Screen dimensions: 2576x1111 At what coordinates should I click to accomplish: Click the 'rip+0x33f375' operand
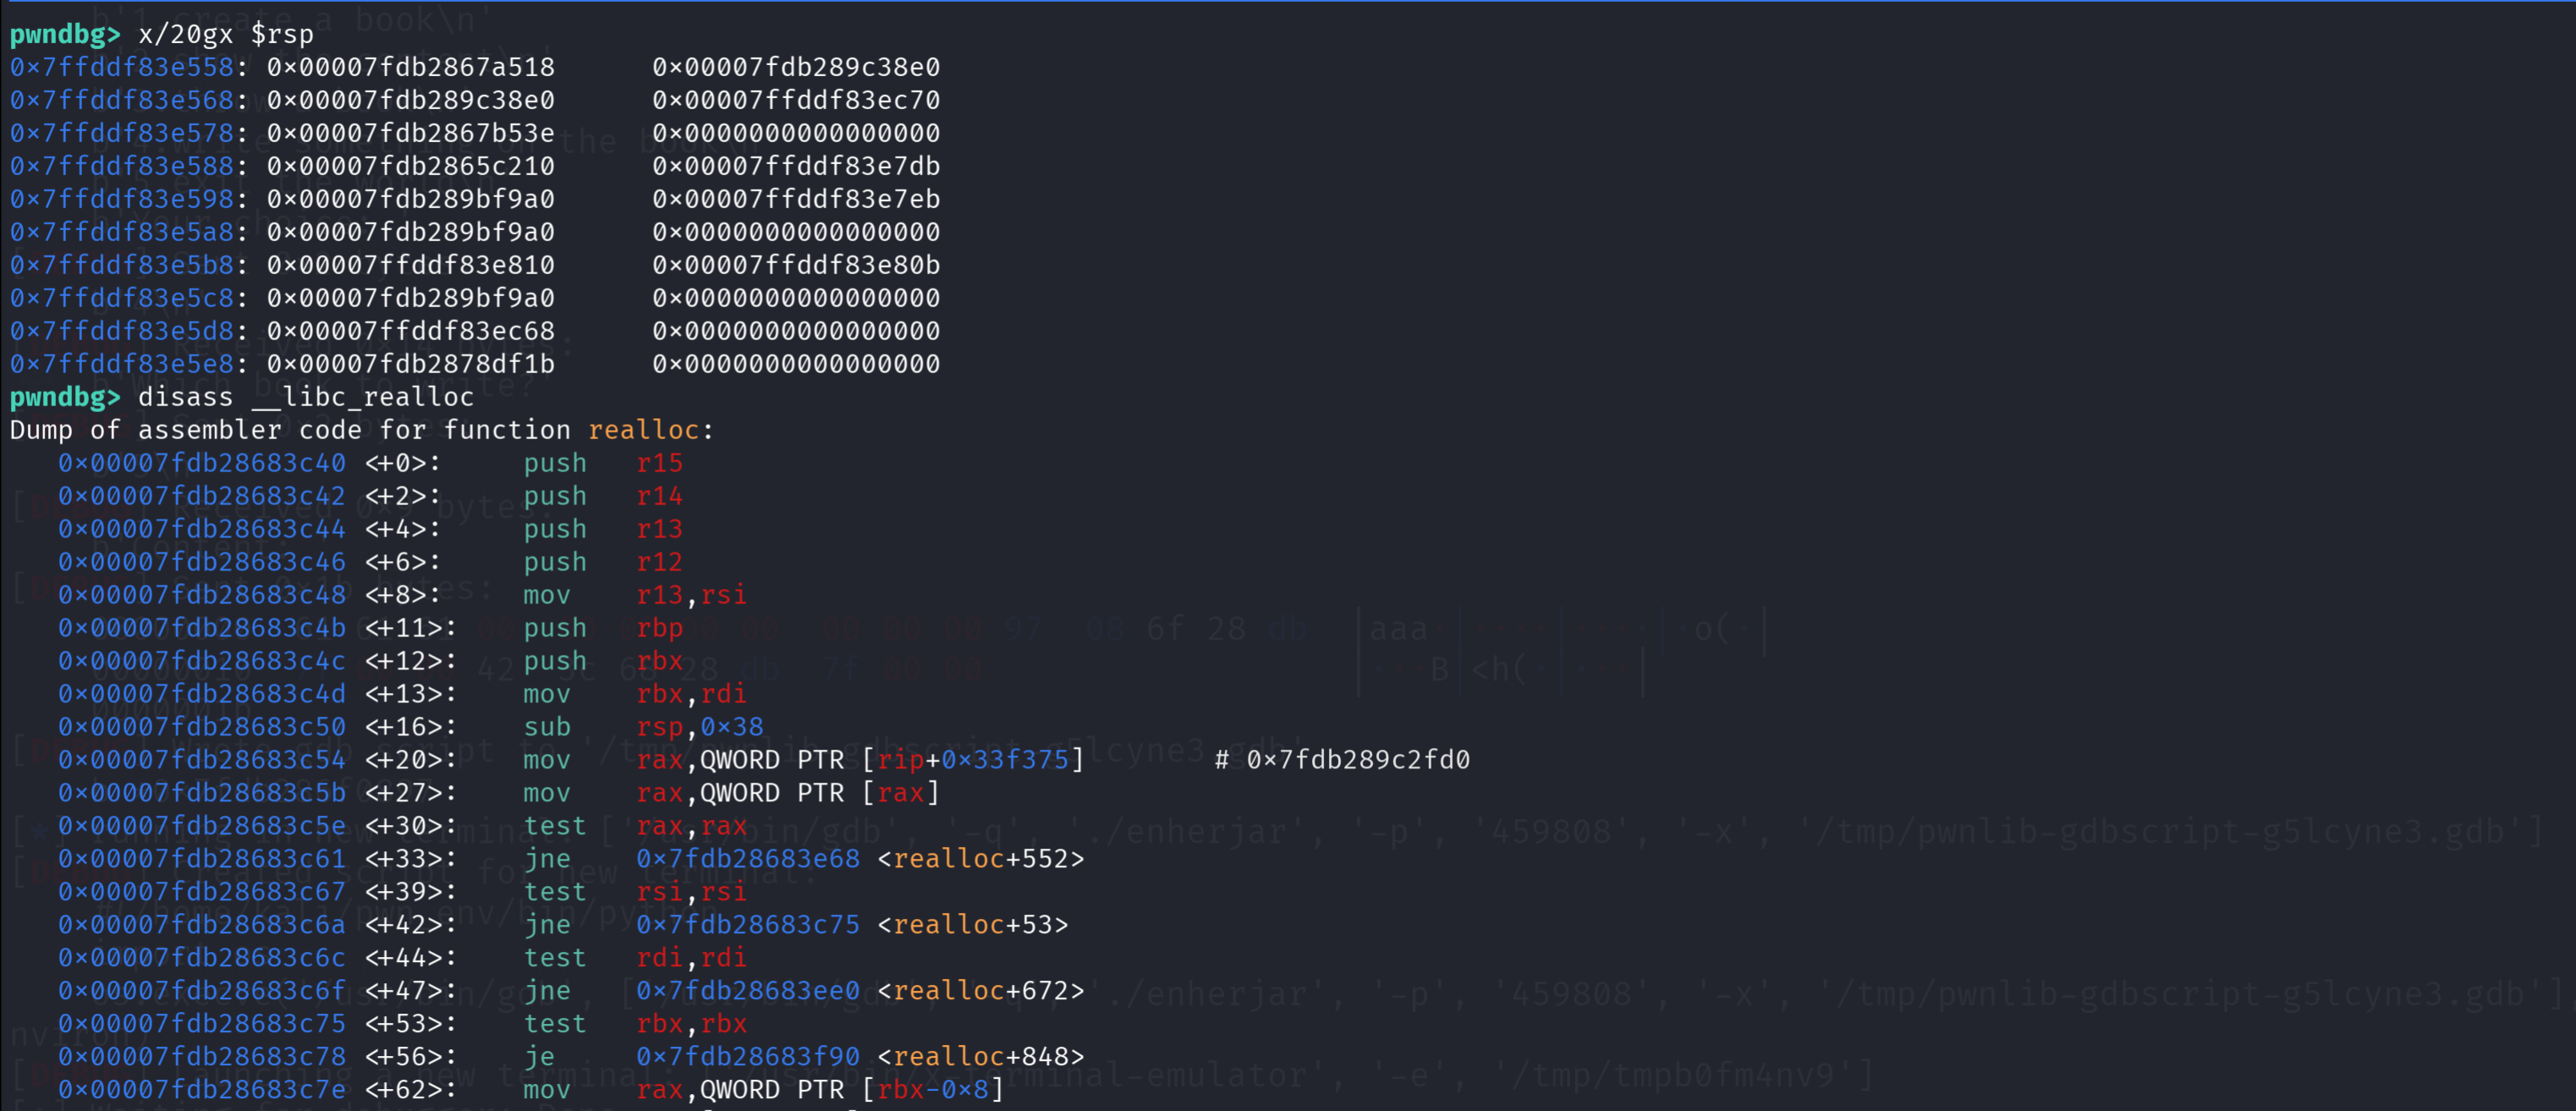pyautogui.click(x=973, y=760)
